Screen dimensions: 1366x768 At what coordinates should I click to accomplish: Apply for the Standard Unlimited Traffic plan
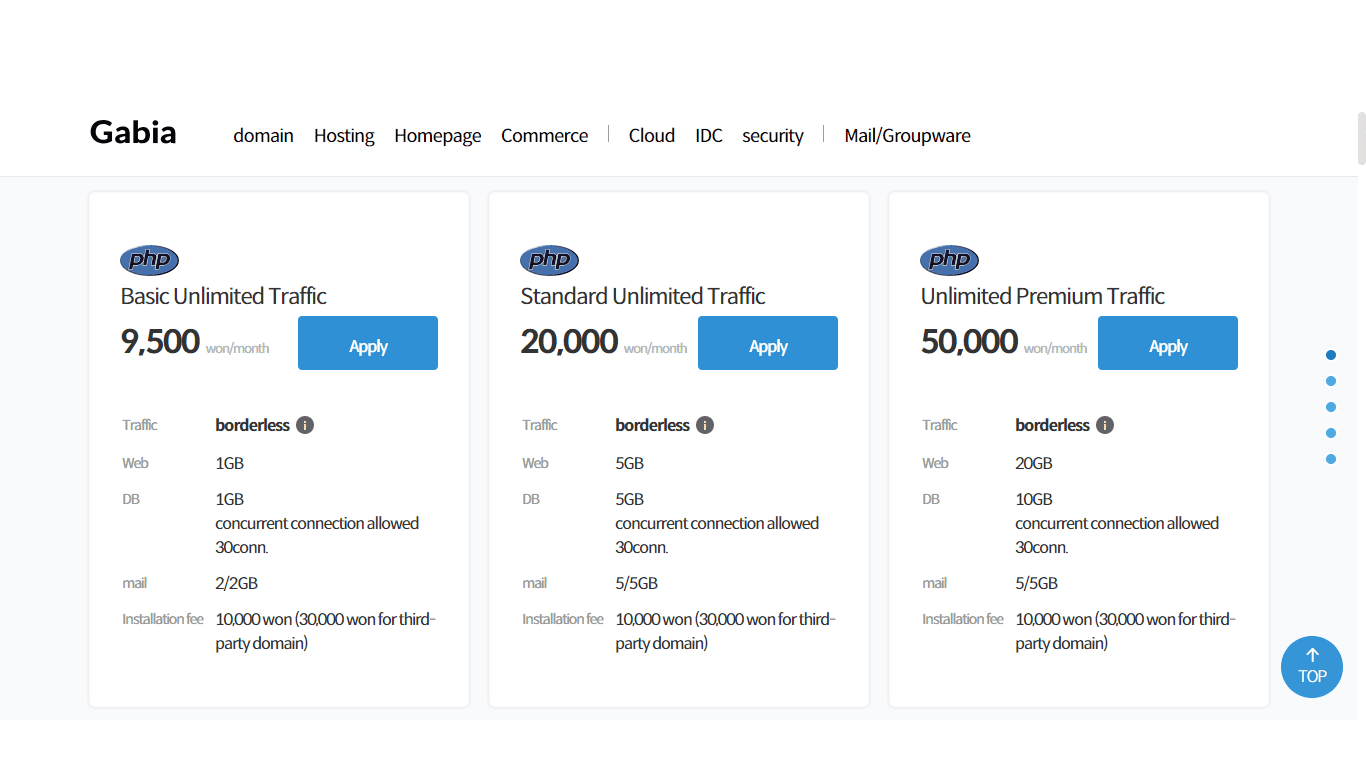(x=768, y=343)
